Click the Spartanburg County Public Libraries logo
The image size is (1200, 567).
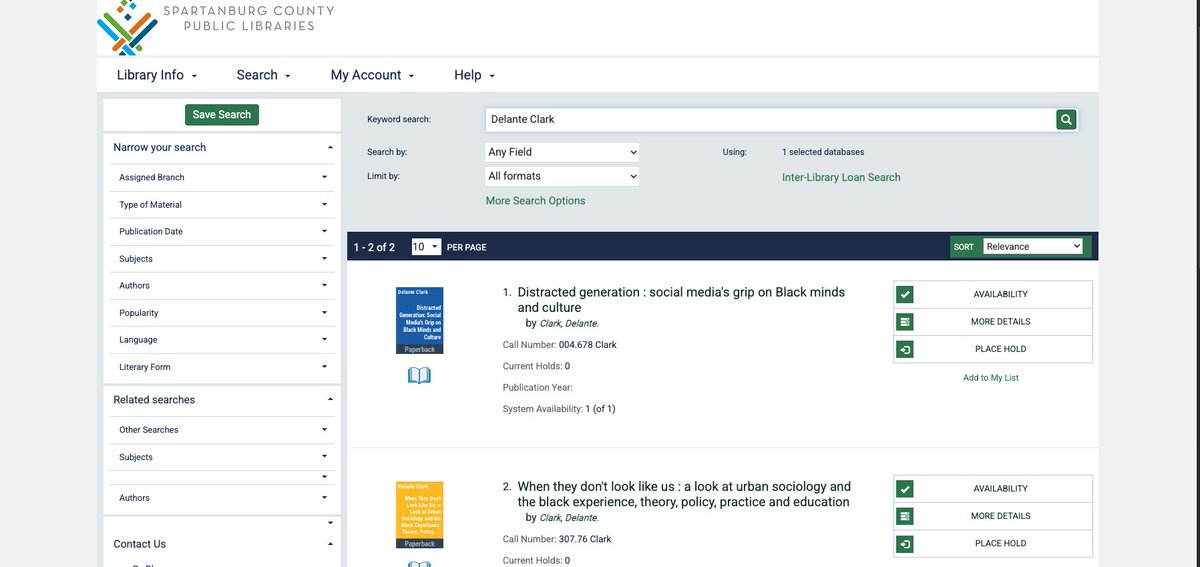click(216, 27)
